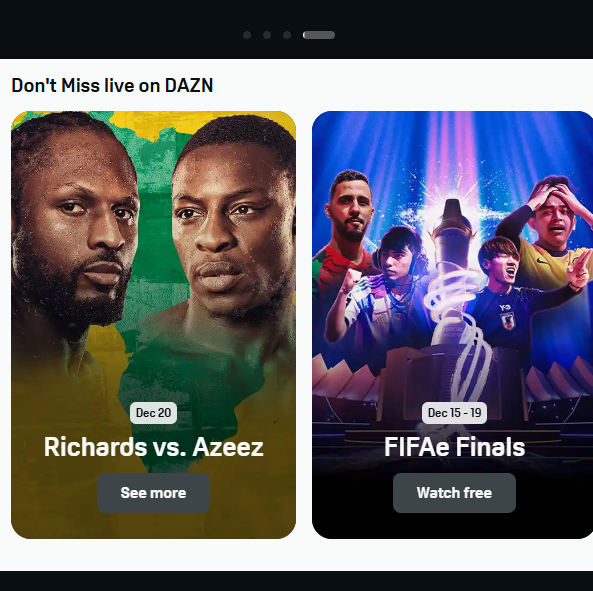Click the Japan flag crest on jersey

pos(506,321)
